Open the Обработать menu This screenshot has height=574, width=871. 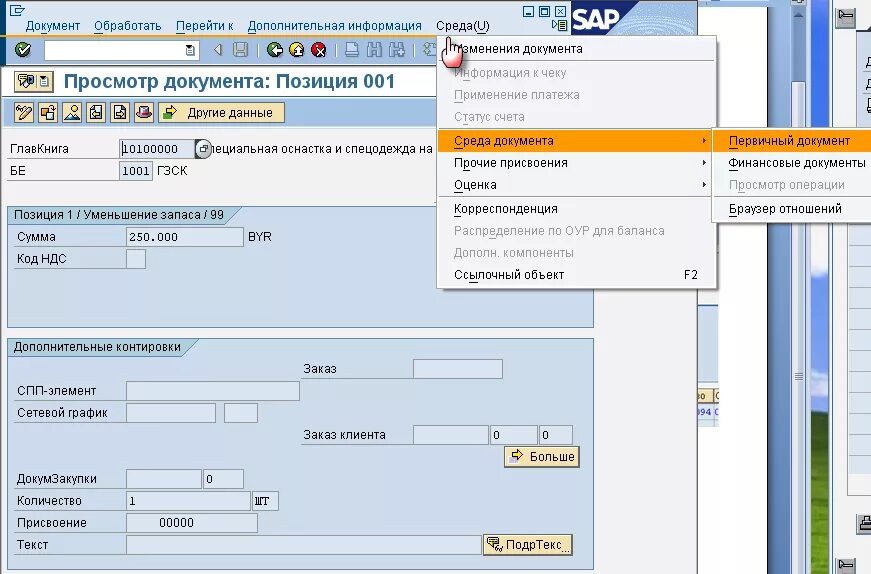[127, 26]
